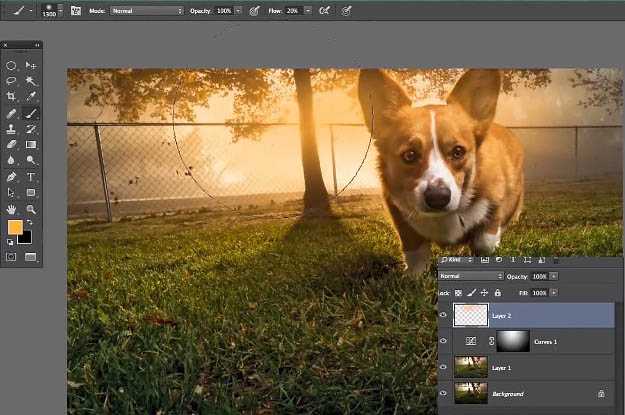Expand the Flow percentage dropdown arrow
Image resolution: width=625 pixels, height=415 pixels.
pos(306,10)
